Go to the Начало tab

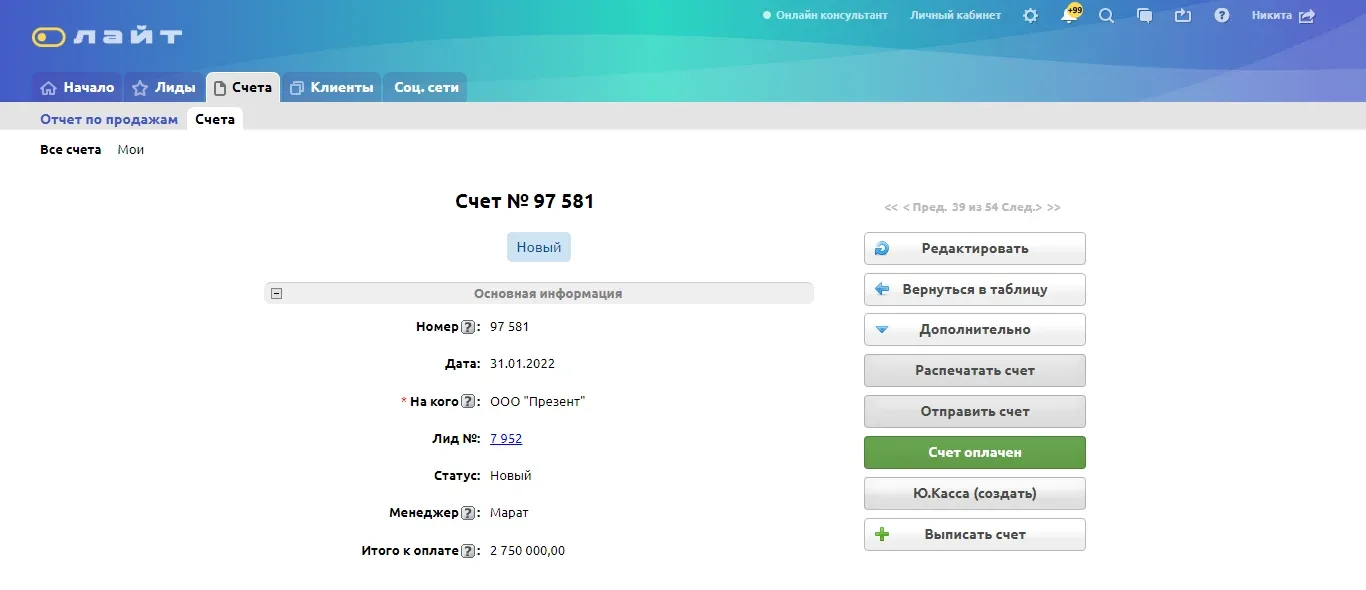(77, 88)
